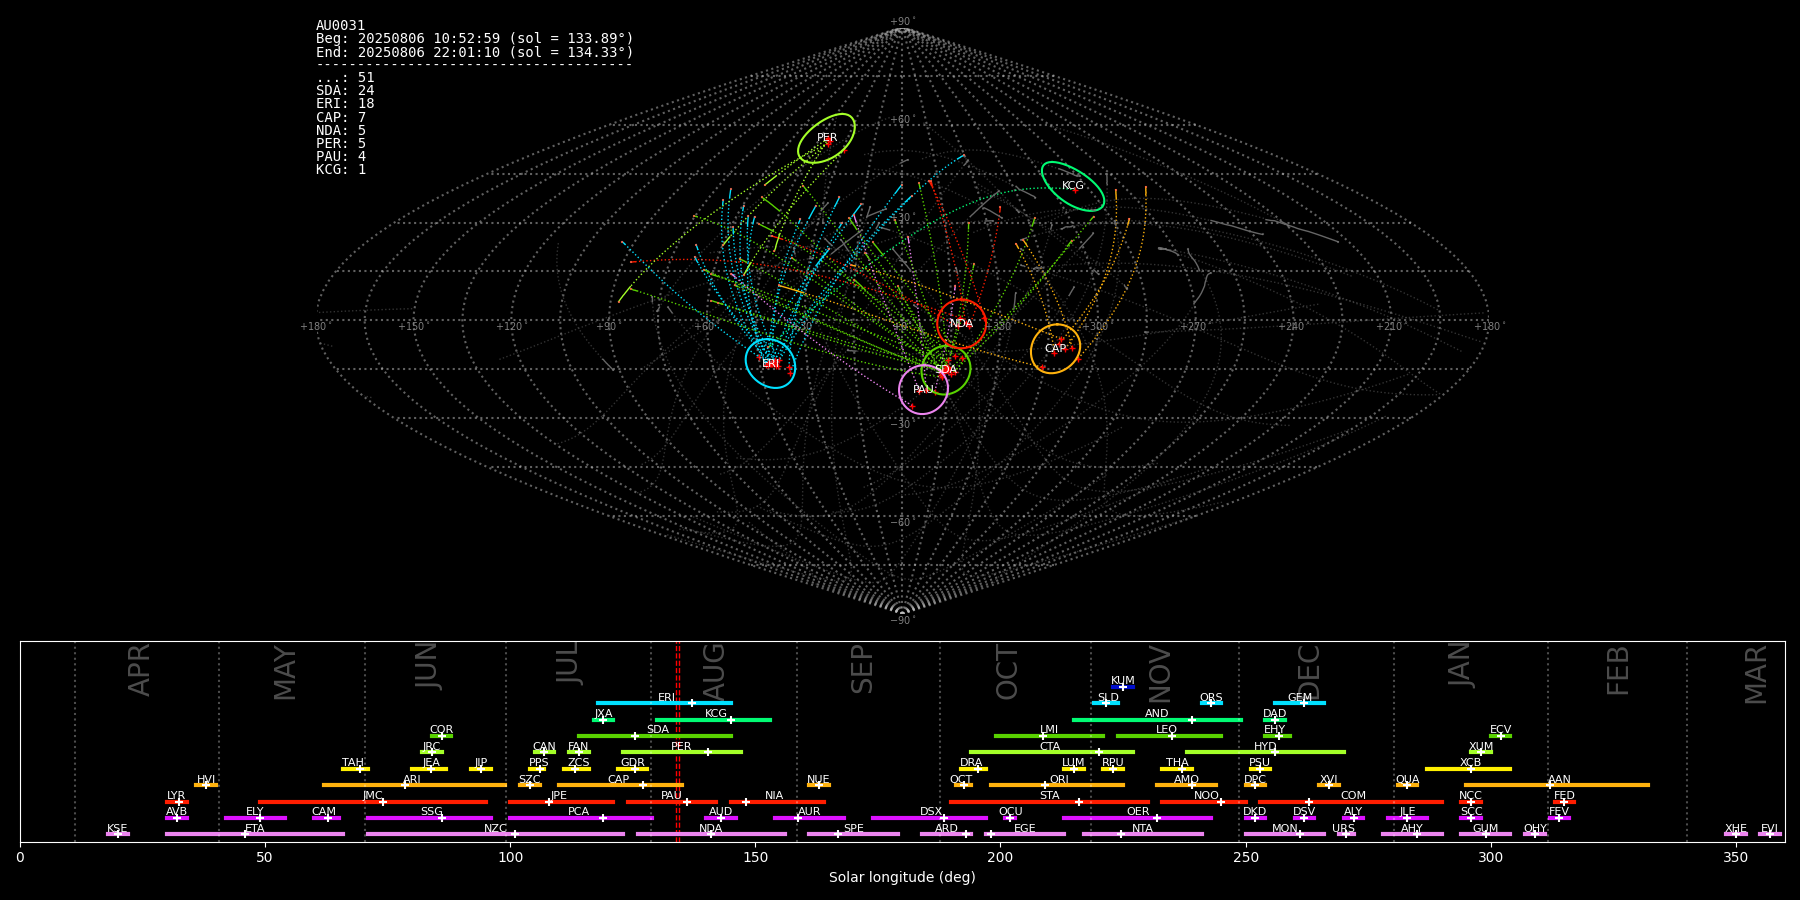The width and height of the screenshot is (1800, 900).
Task: Click the NOV month label in timeline
Action: tap(1159, 674)
